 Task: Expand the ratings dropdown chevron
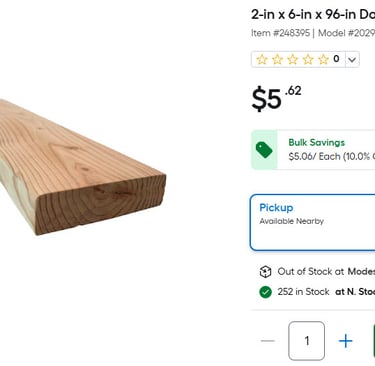point(352,60)
